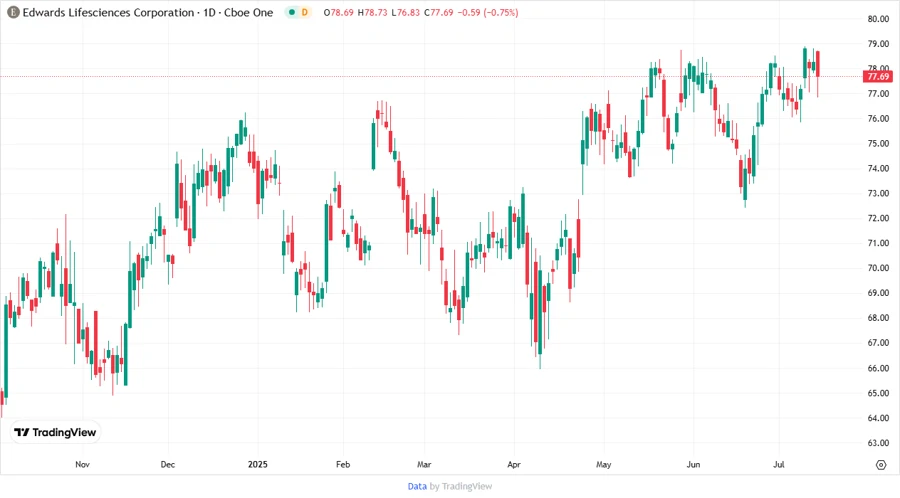The height and width of the screenshot is (498, 900).
Task: Click the TradingView logo badge
Action: pos(55,433)
